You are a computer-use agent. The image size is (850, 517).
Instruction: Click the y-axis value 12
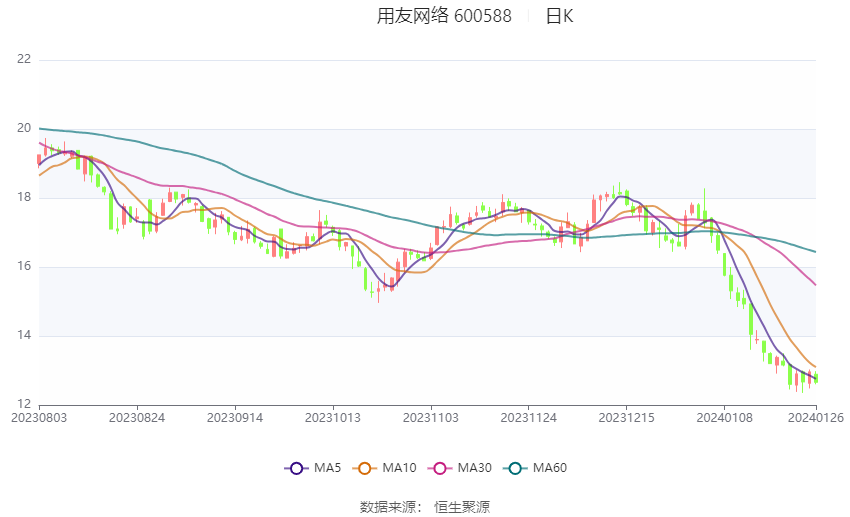pos(24,404)
